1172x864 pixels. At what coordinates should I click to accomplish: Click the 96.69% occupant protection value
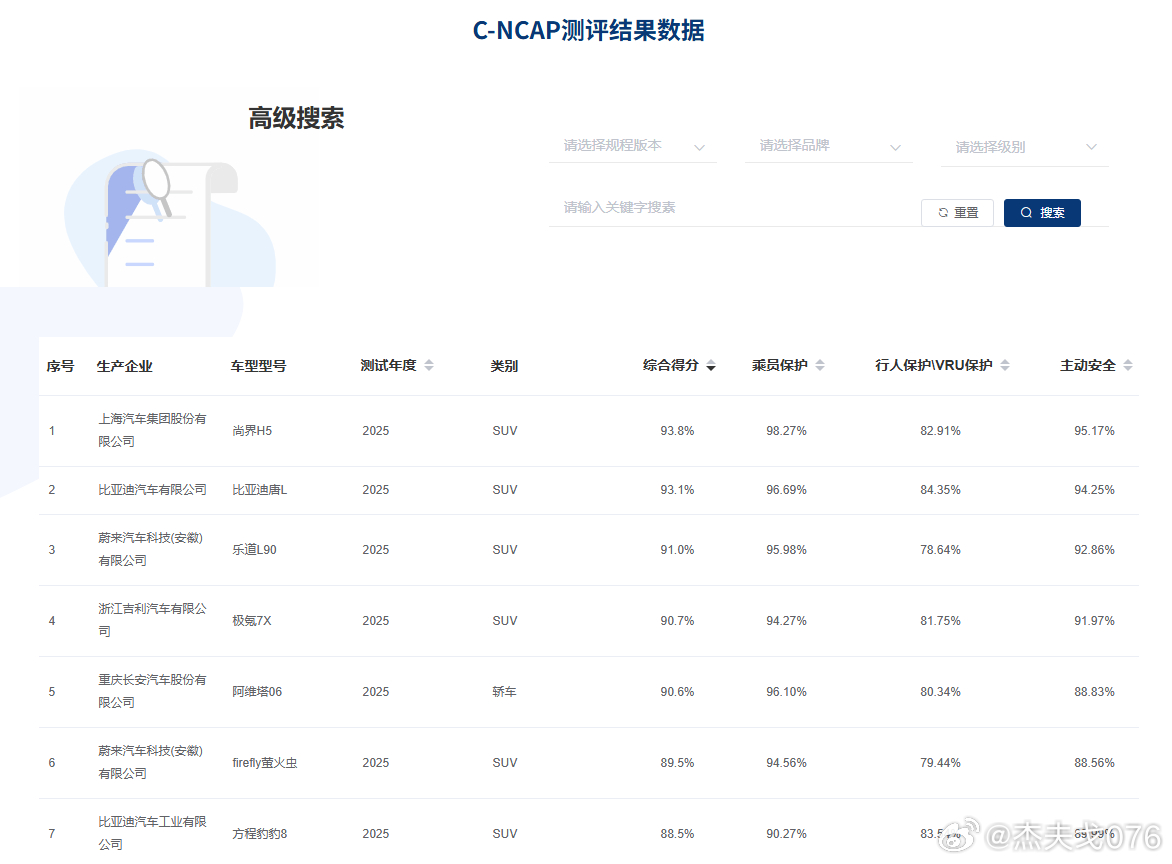tap(786, 490)
